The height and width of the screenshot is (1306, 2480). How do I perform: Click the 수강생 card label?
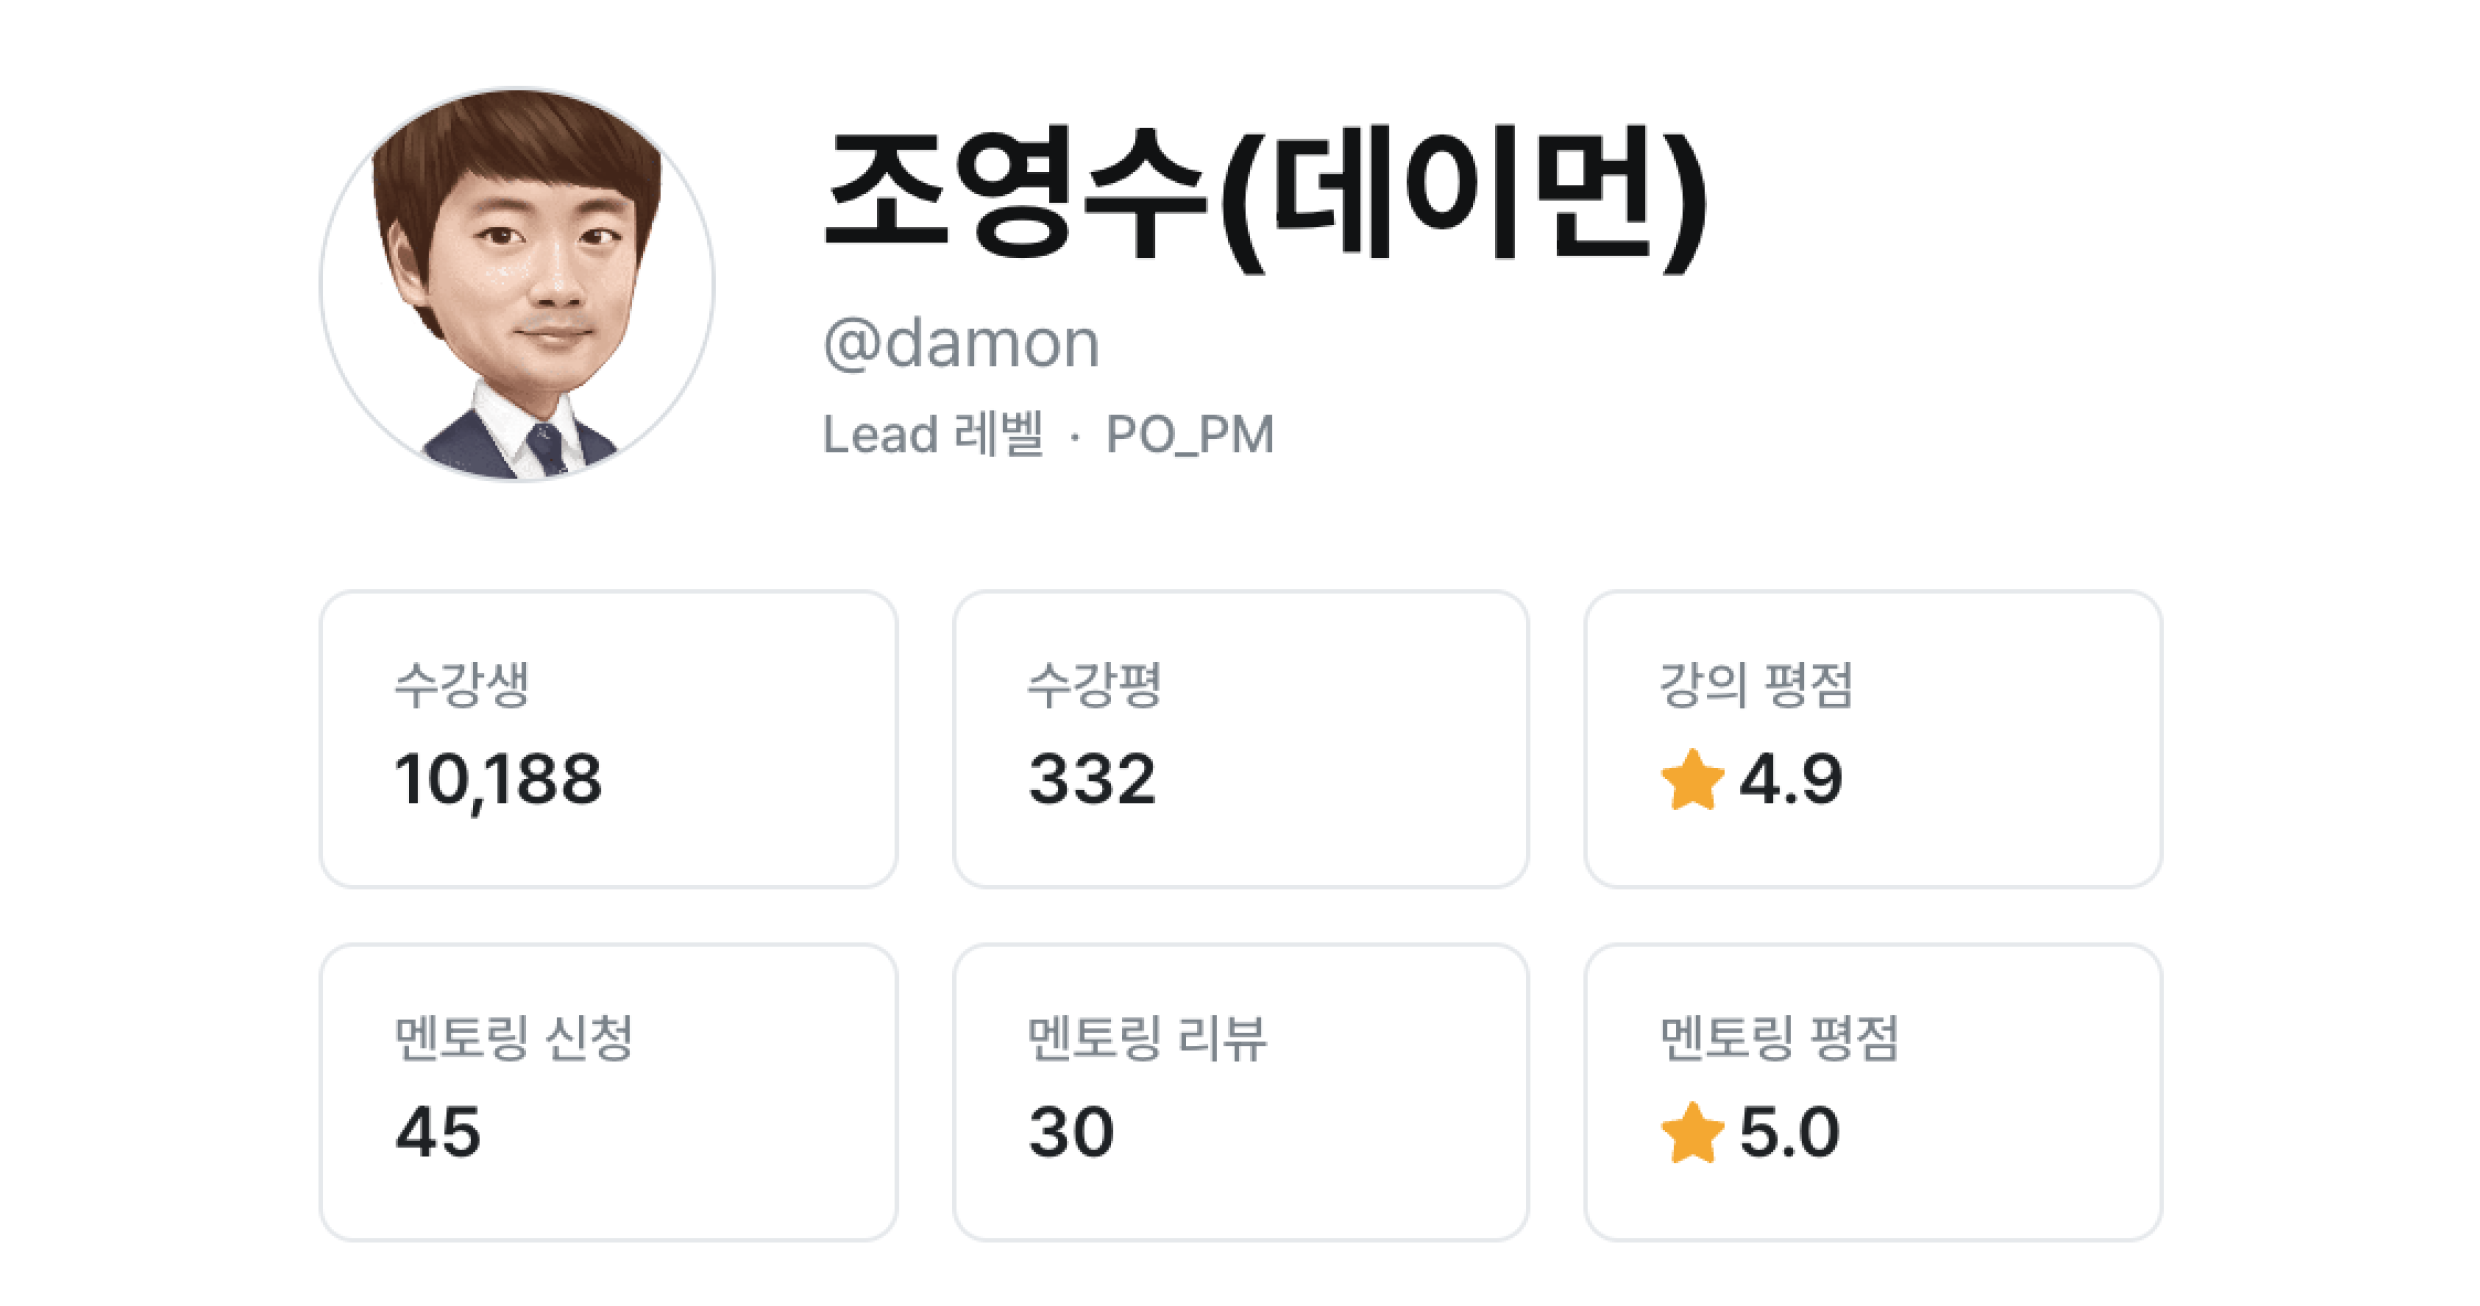point(462,685)
